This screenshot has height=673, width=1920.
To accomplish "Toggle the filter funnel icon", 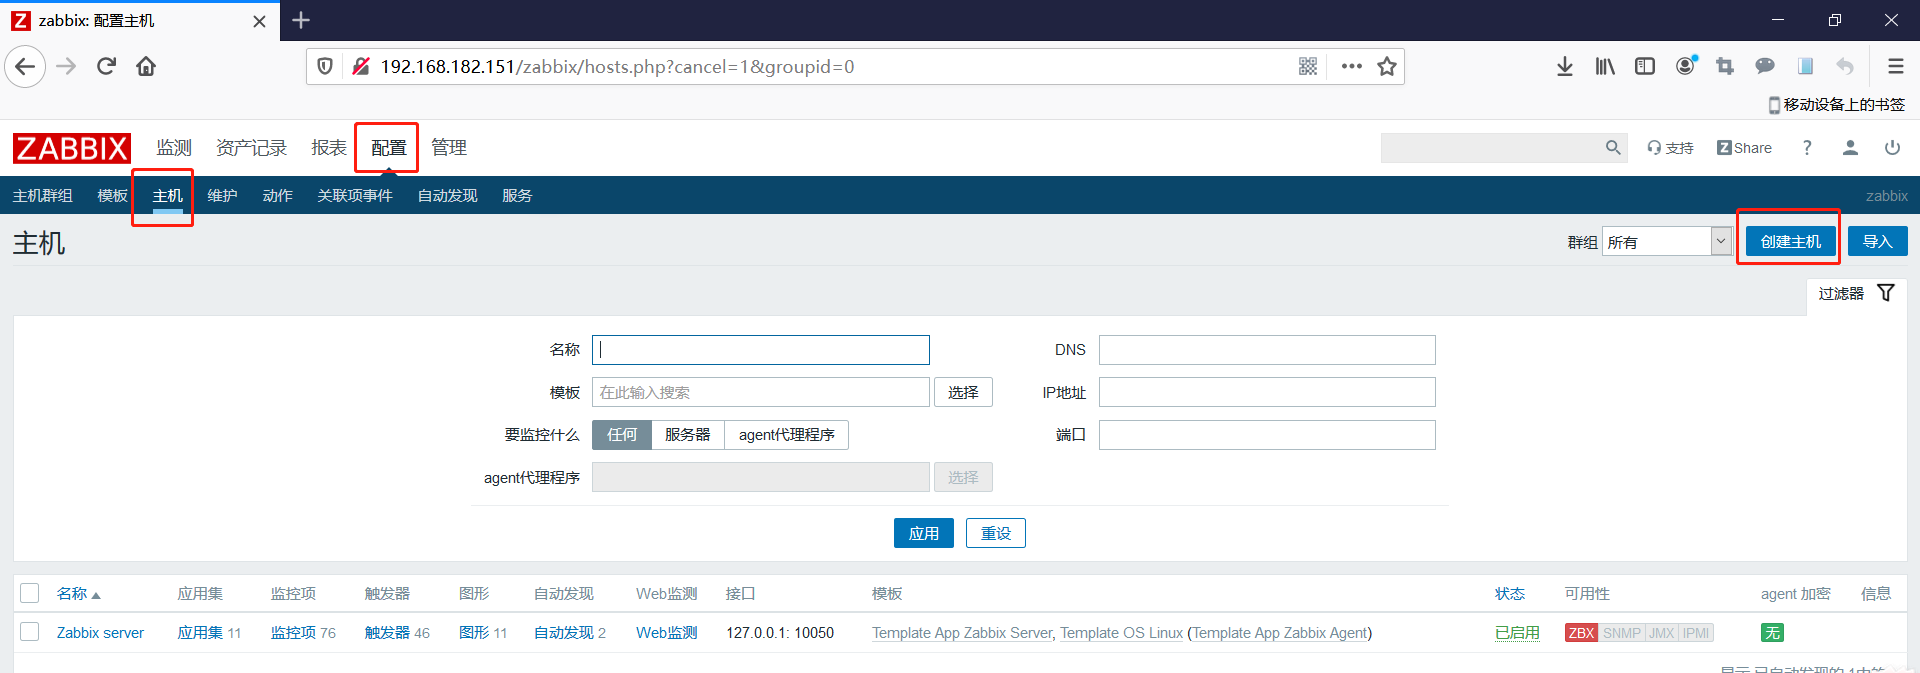I will tap(1886, 293).
